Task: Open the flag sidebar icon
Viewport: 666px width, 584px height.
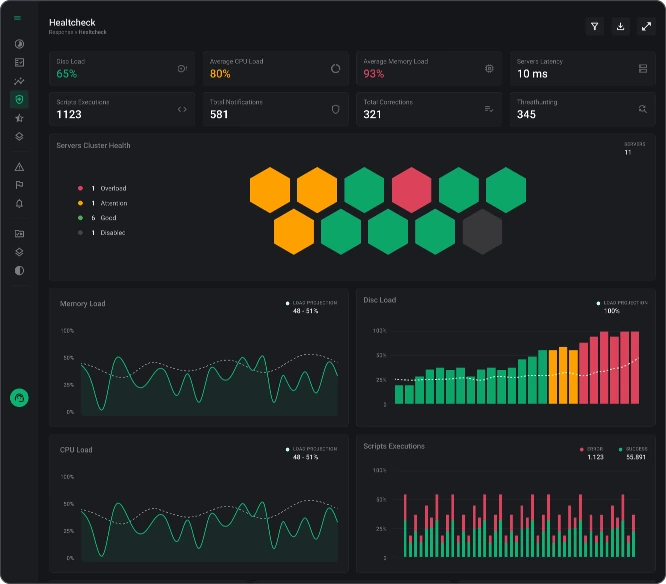Action: point(19,185)
